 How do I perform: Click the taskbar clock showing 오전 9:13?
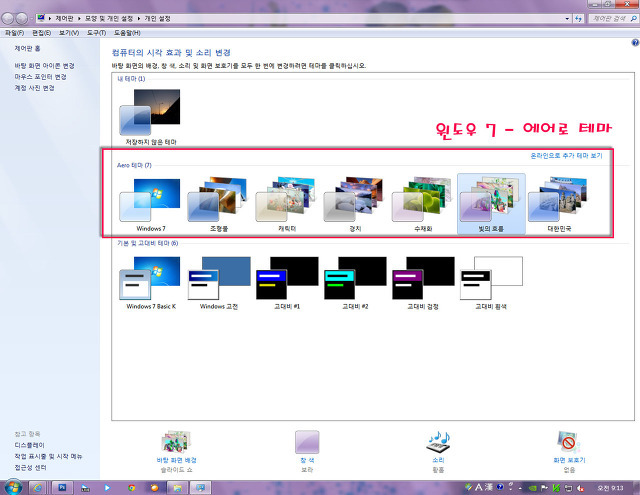point(611,488)
